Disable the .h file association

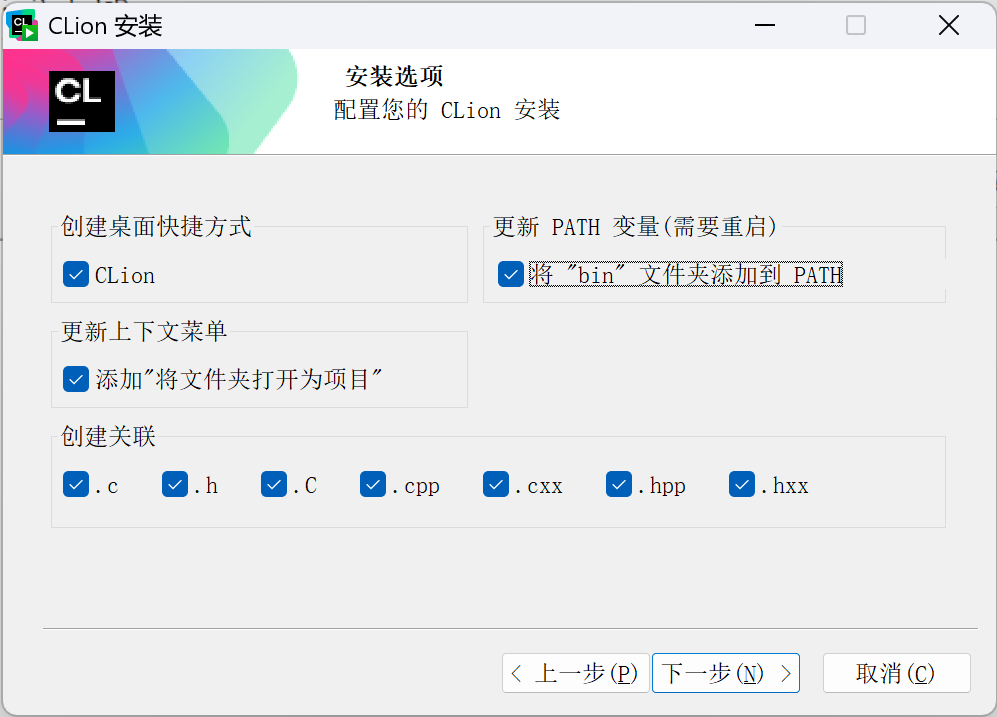(x=174, y=485)
